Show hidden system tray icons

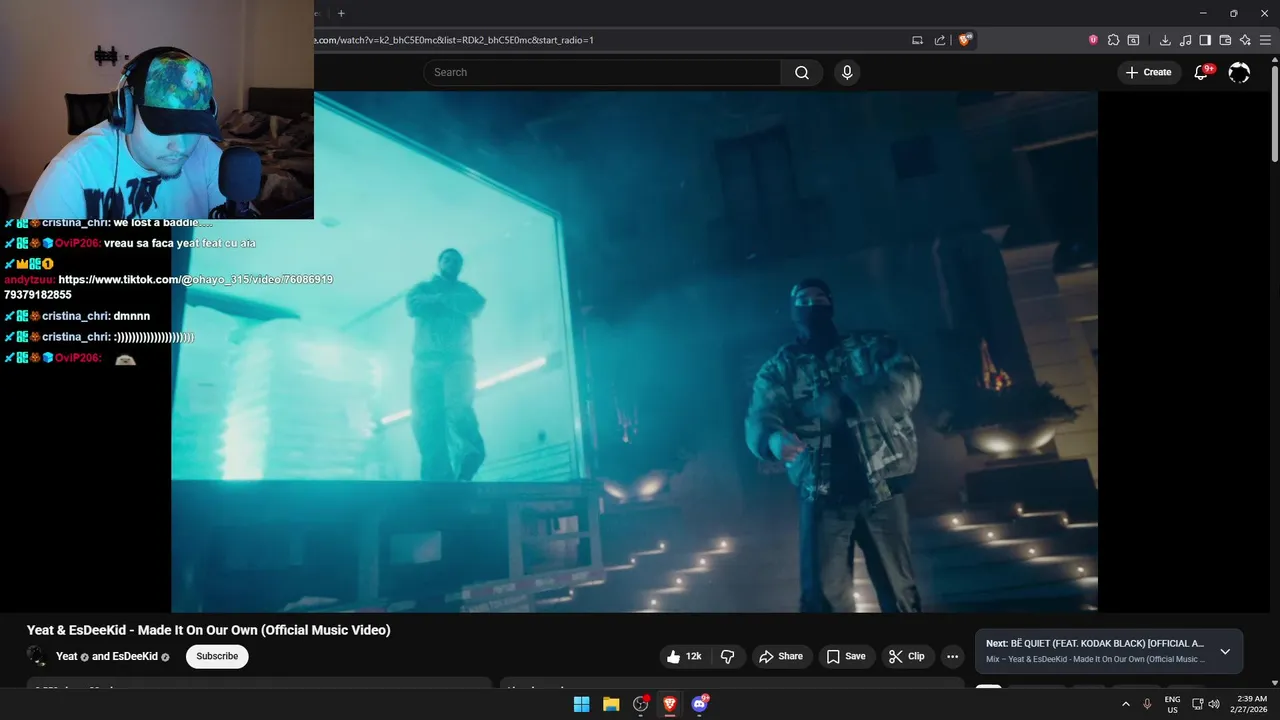coord(1126,704)
